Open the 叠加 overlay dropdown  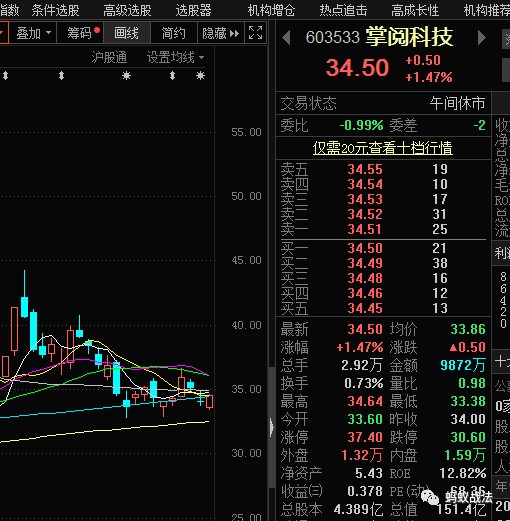click(33, 33)
